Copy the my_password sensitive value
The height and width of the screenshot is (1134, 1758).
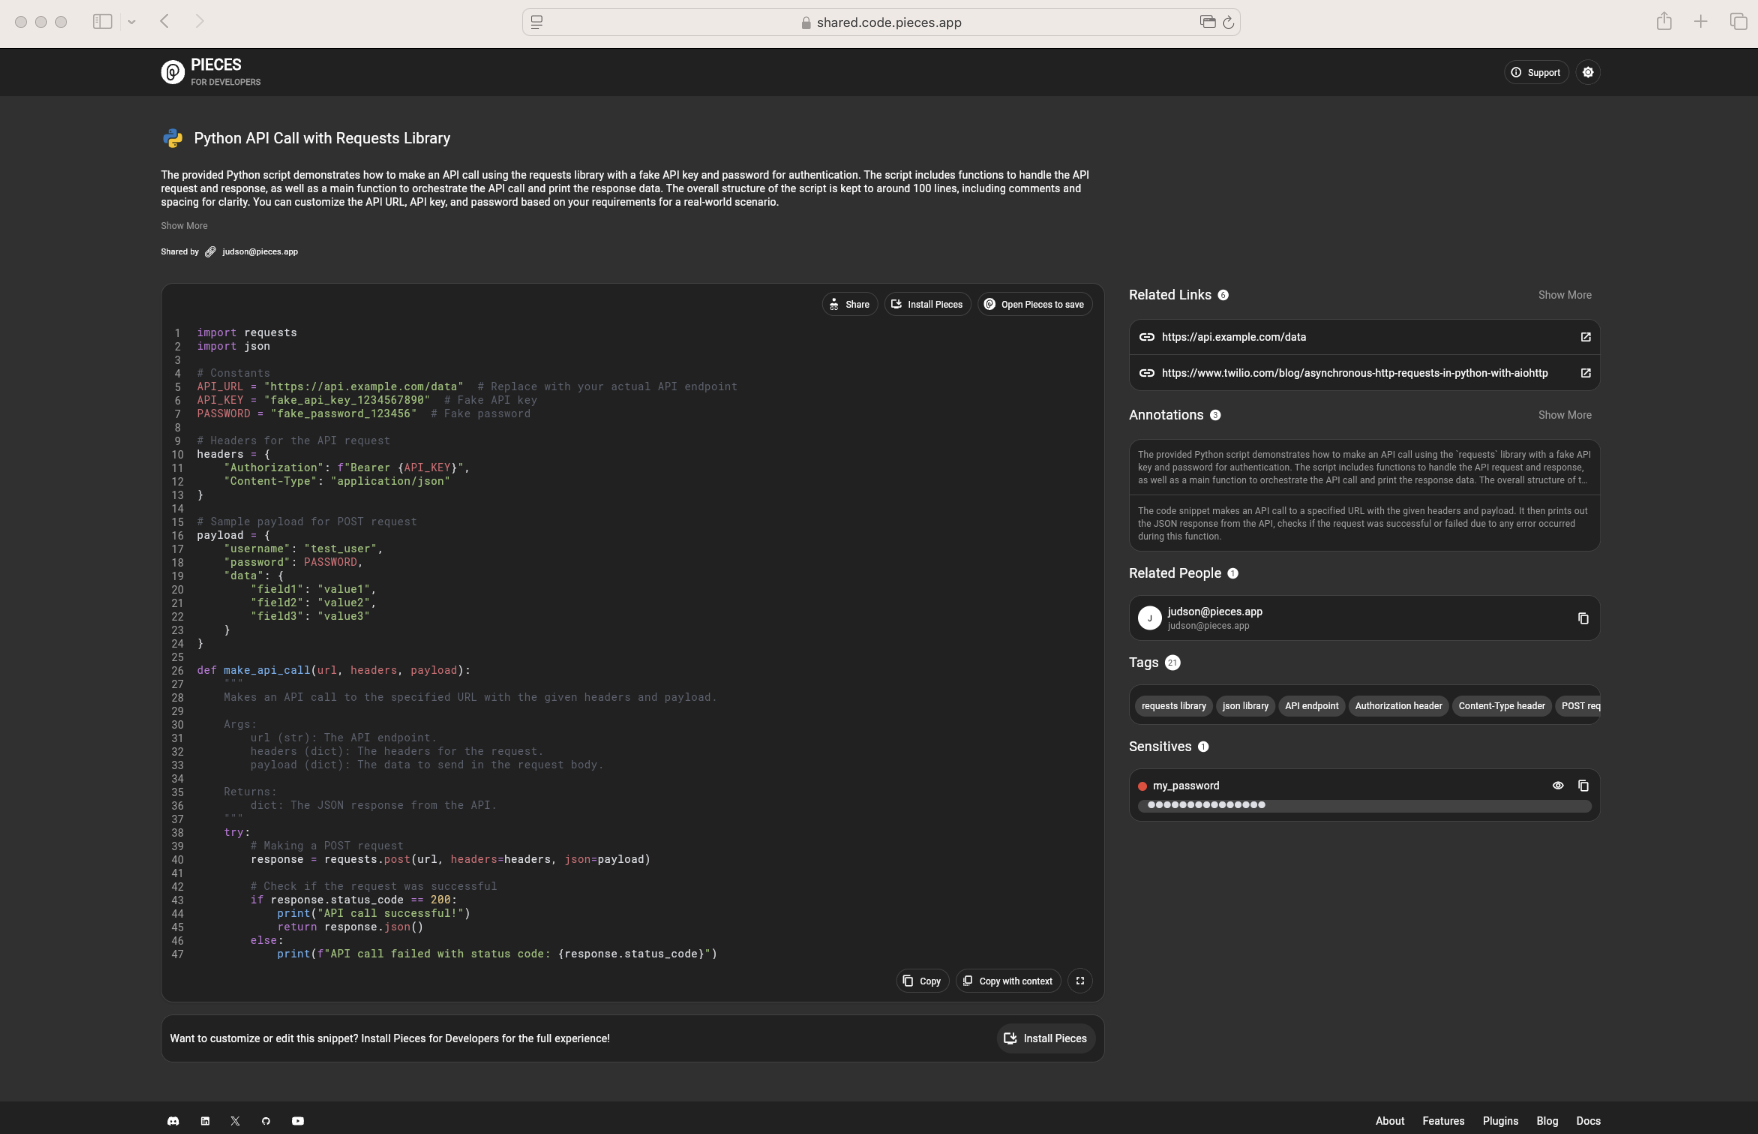[1583, 786]
